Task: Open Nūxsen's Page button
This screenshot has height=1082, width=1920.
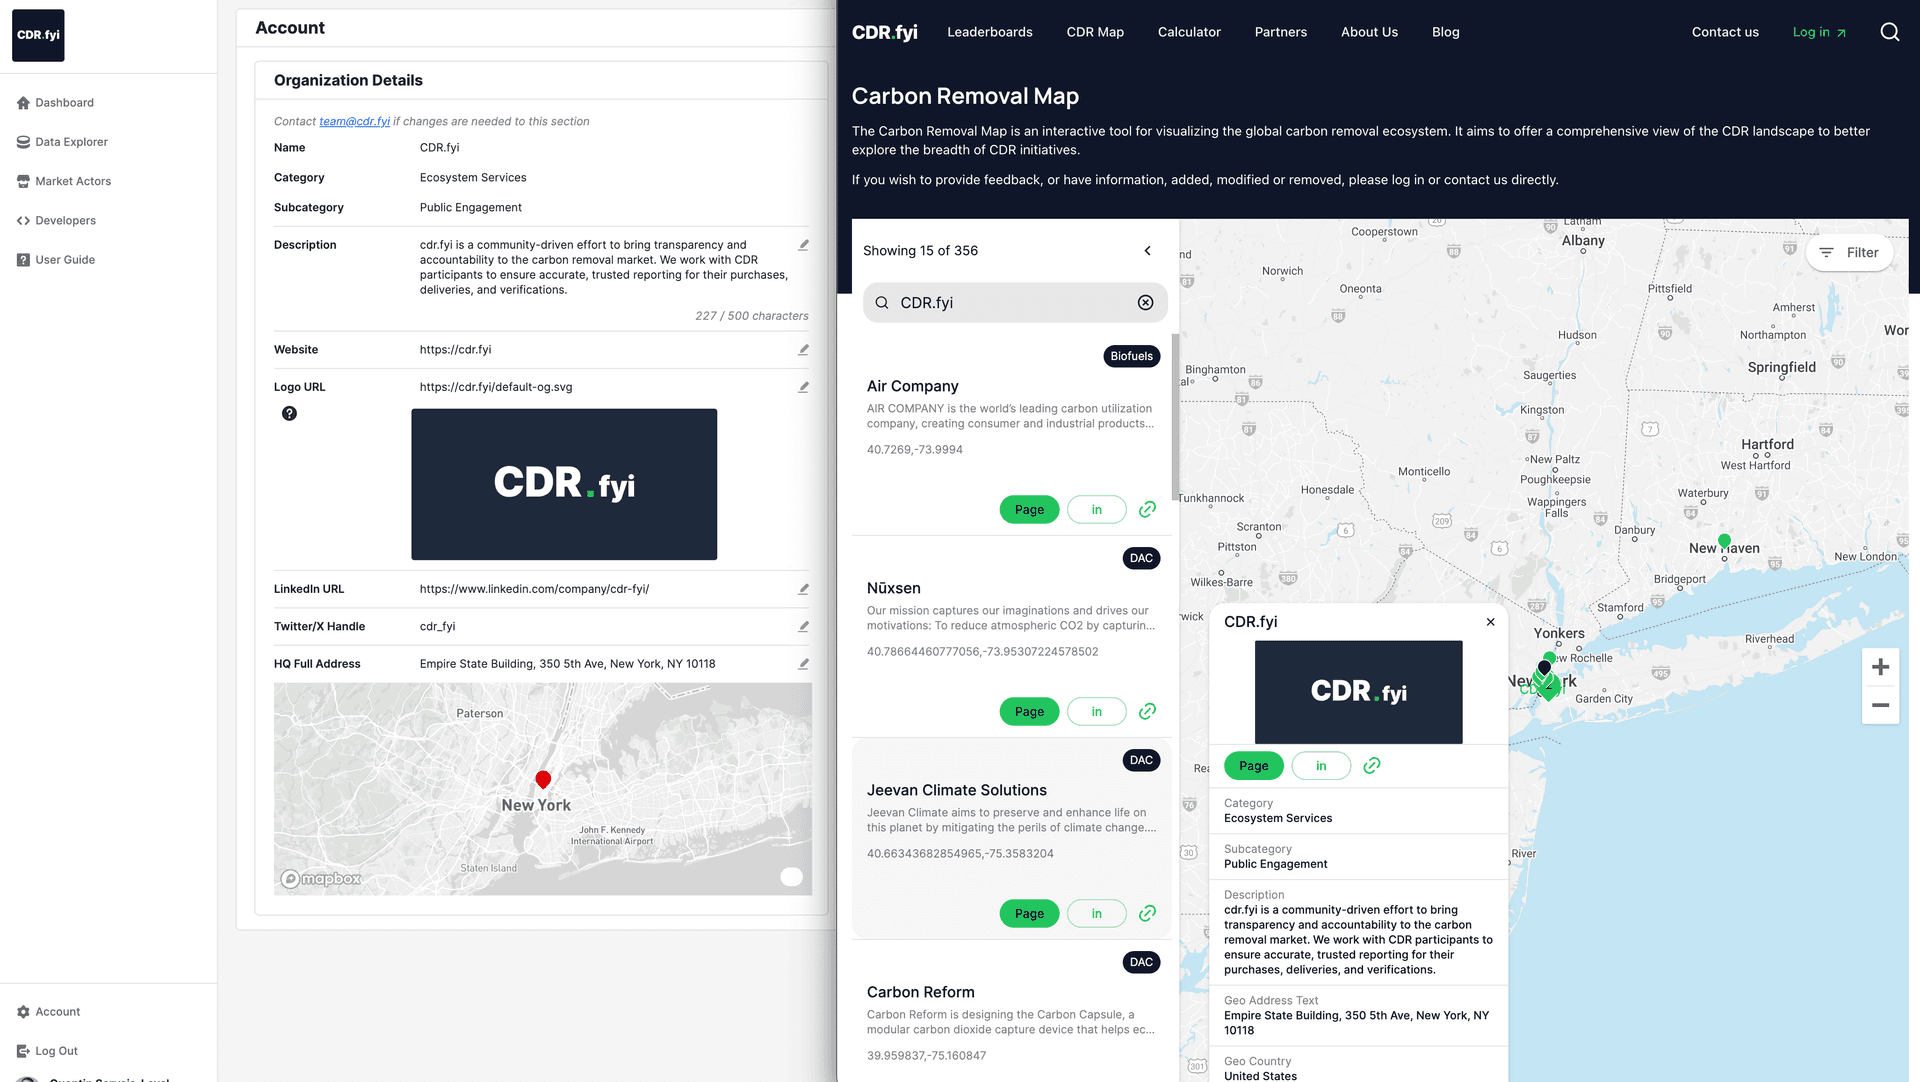Action: tap(1029, 712)
